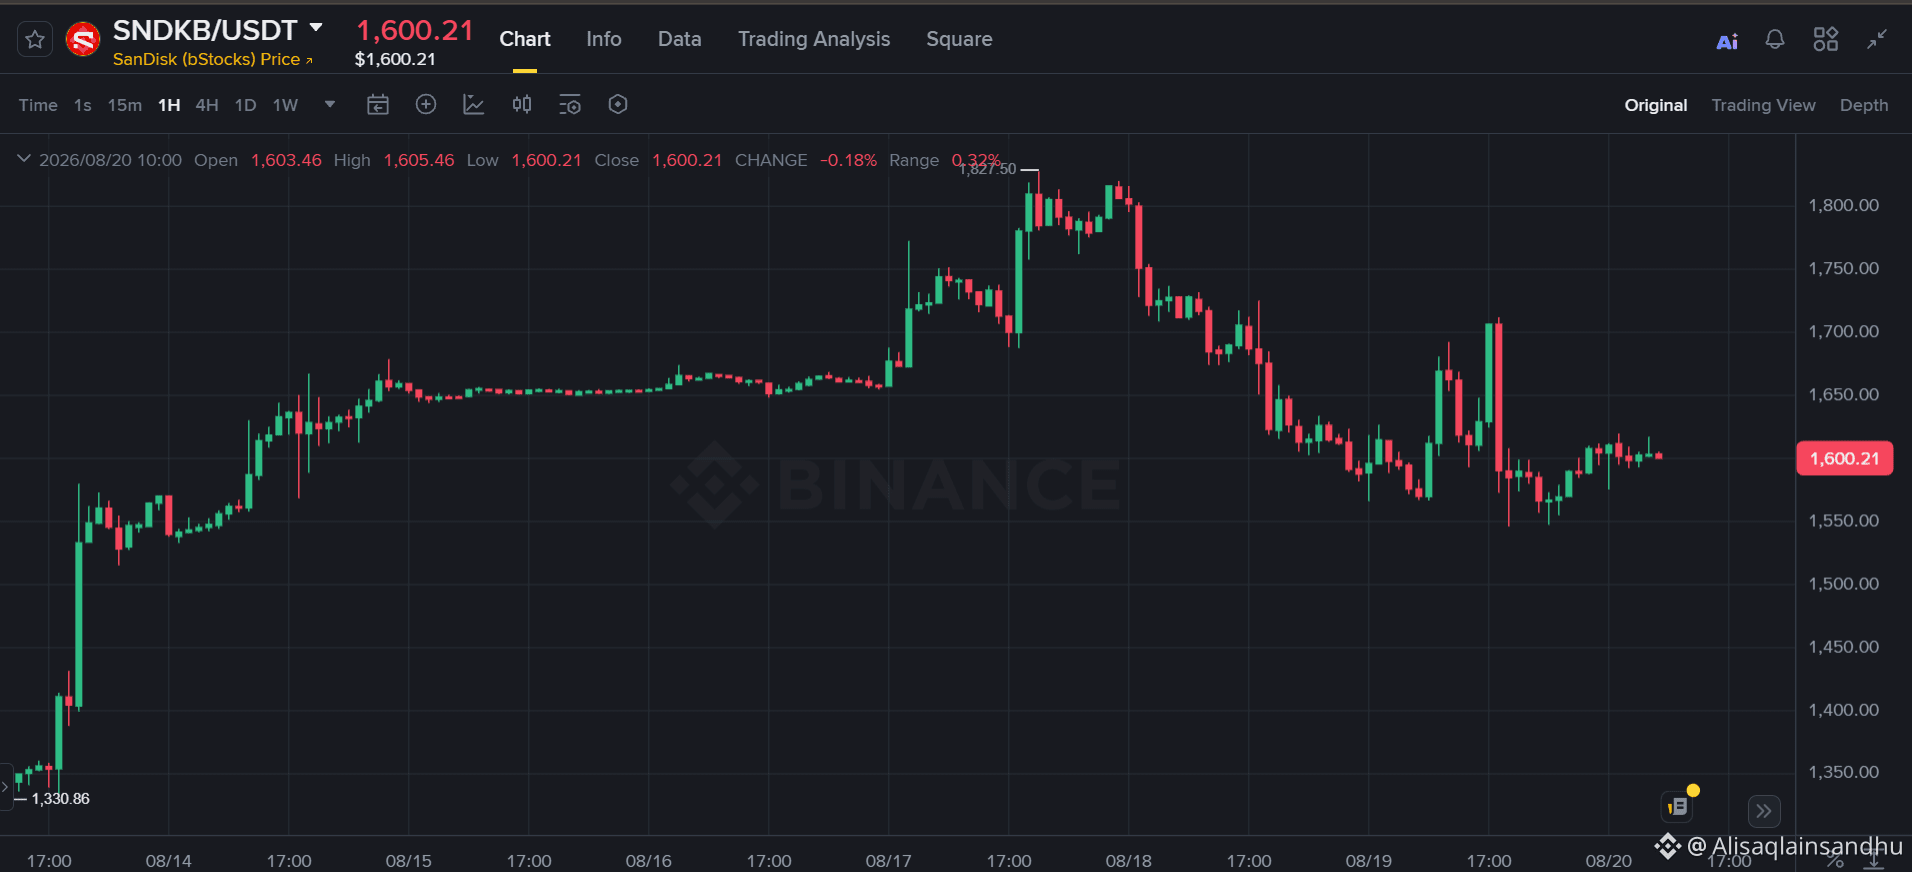This screenshot has height=872, width=1912.
Task: Select the 1H interval
Action: [x=169, y=105]
